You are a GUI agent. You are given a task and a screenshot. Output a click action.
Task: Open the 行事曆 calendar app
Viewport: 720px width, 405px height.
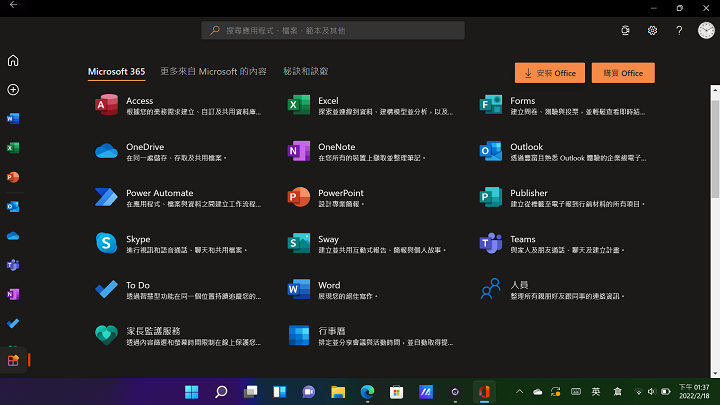[x=370, y=336]
